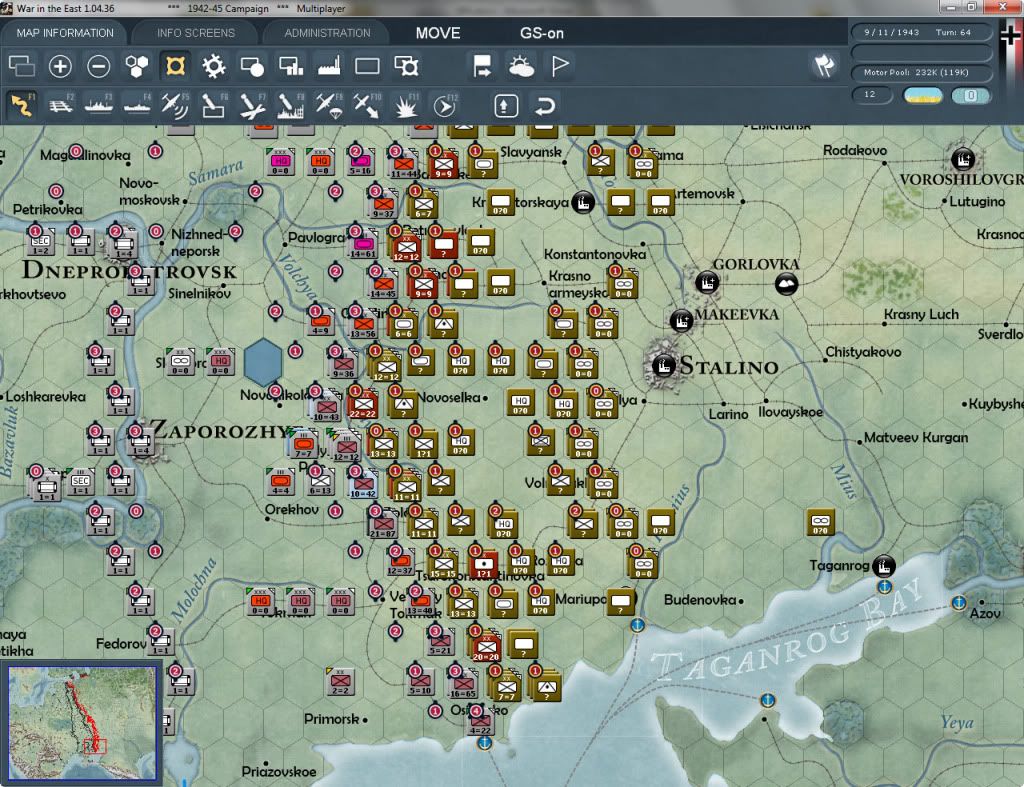This screenshot has height=787, width=1024.
Task: Select the F4 ship mode icon
Action: point(137,105)
